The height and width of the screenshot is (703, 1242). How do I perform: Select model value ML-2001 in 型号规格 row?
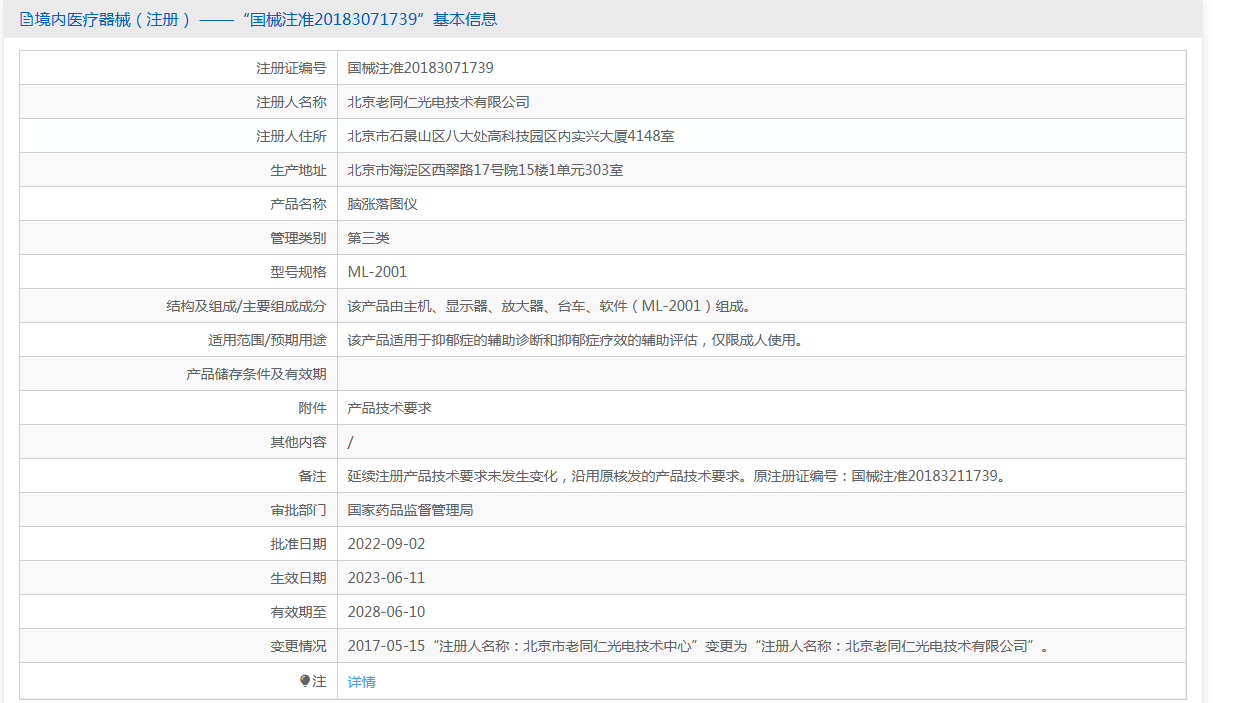pyautogui.click(x=377, y=272)
